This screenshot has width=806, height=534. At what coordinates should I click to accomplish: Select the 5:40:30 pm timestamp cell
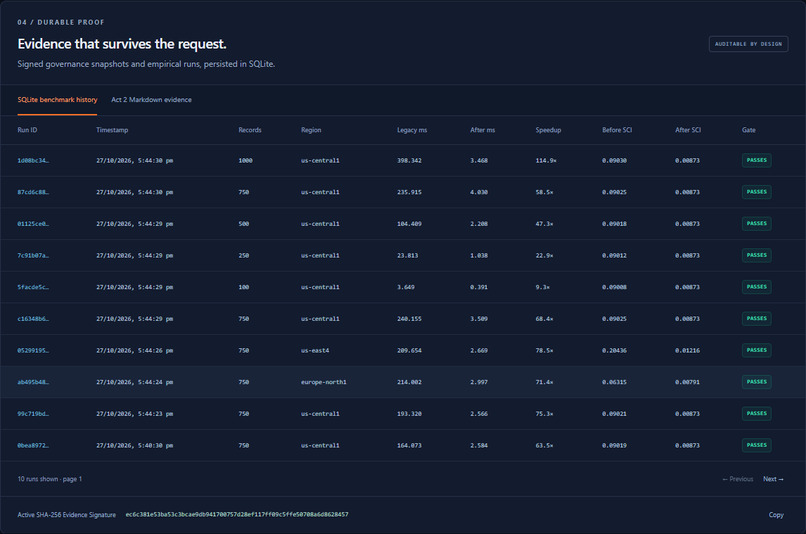pos(135,446)
